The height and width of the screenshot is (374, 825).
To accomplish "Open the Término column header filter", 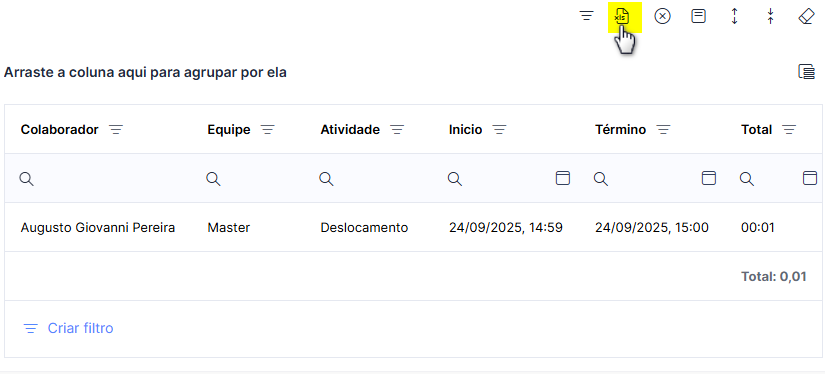I will click(x=663, y=129).
